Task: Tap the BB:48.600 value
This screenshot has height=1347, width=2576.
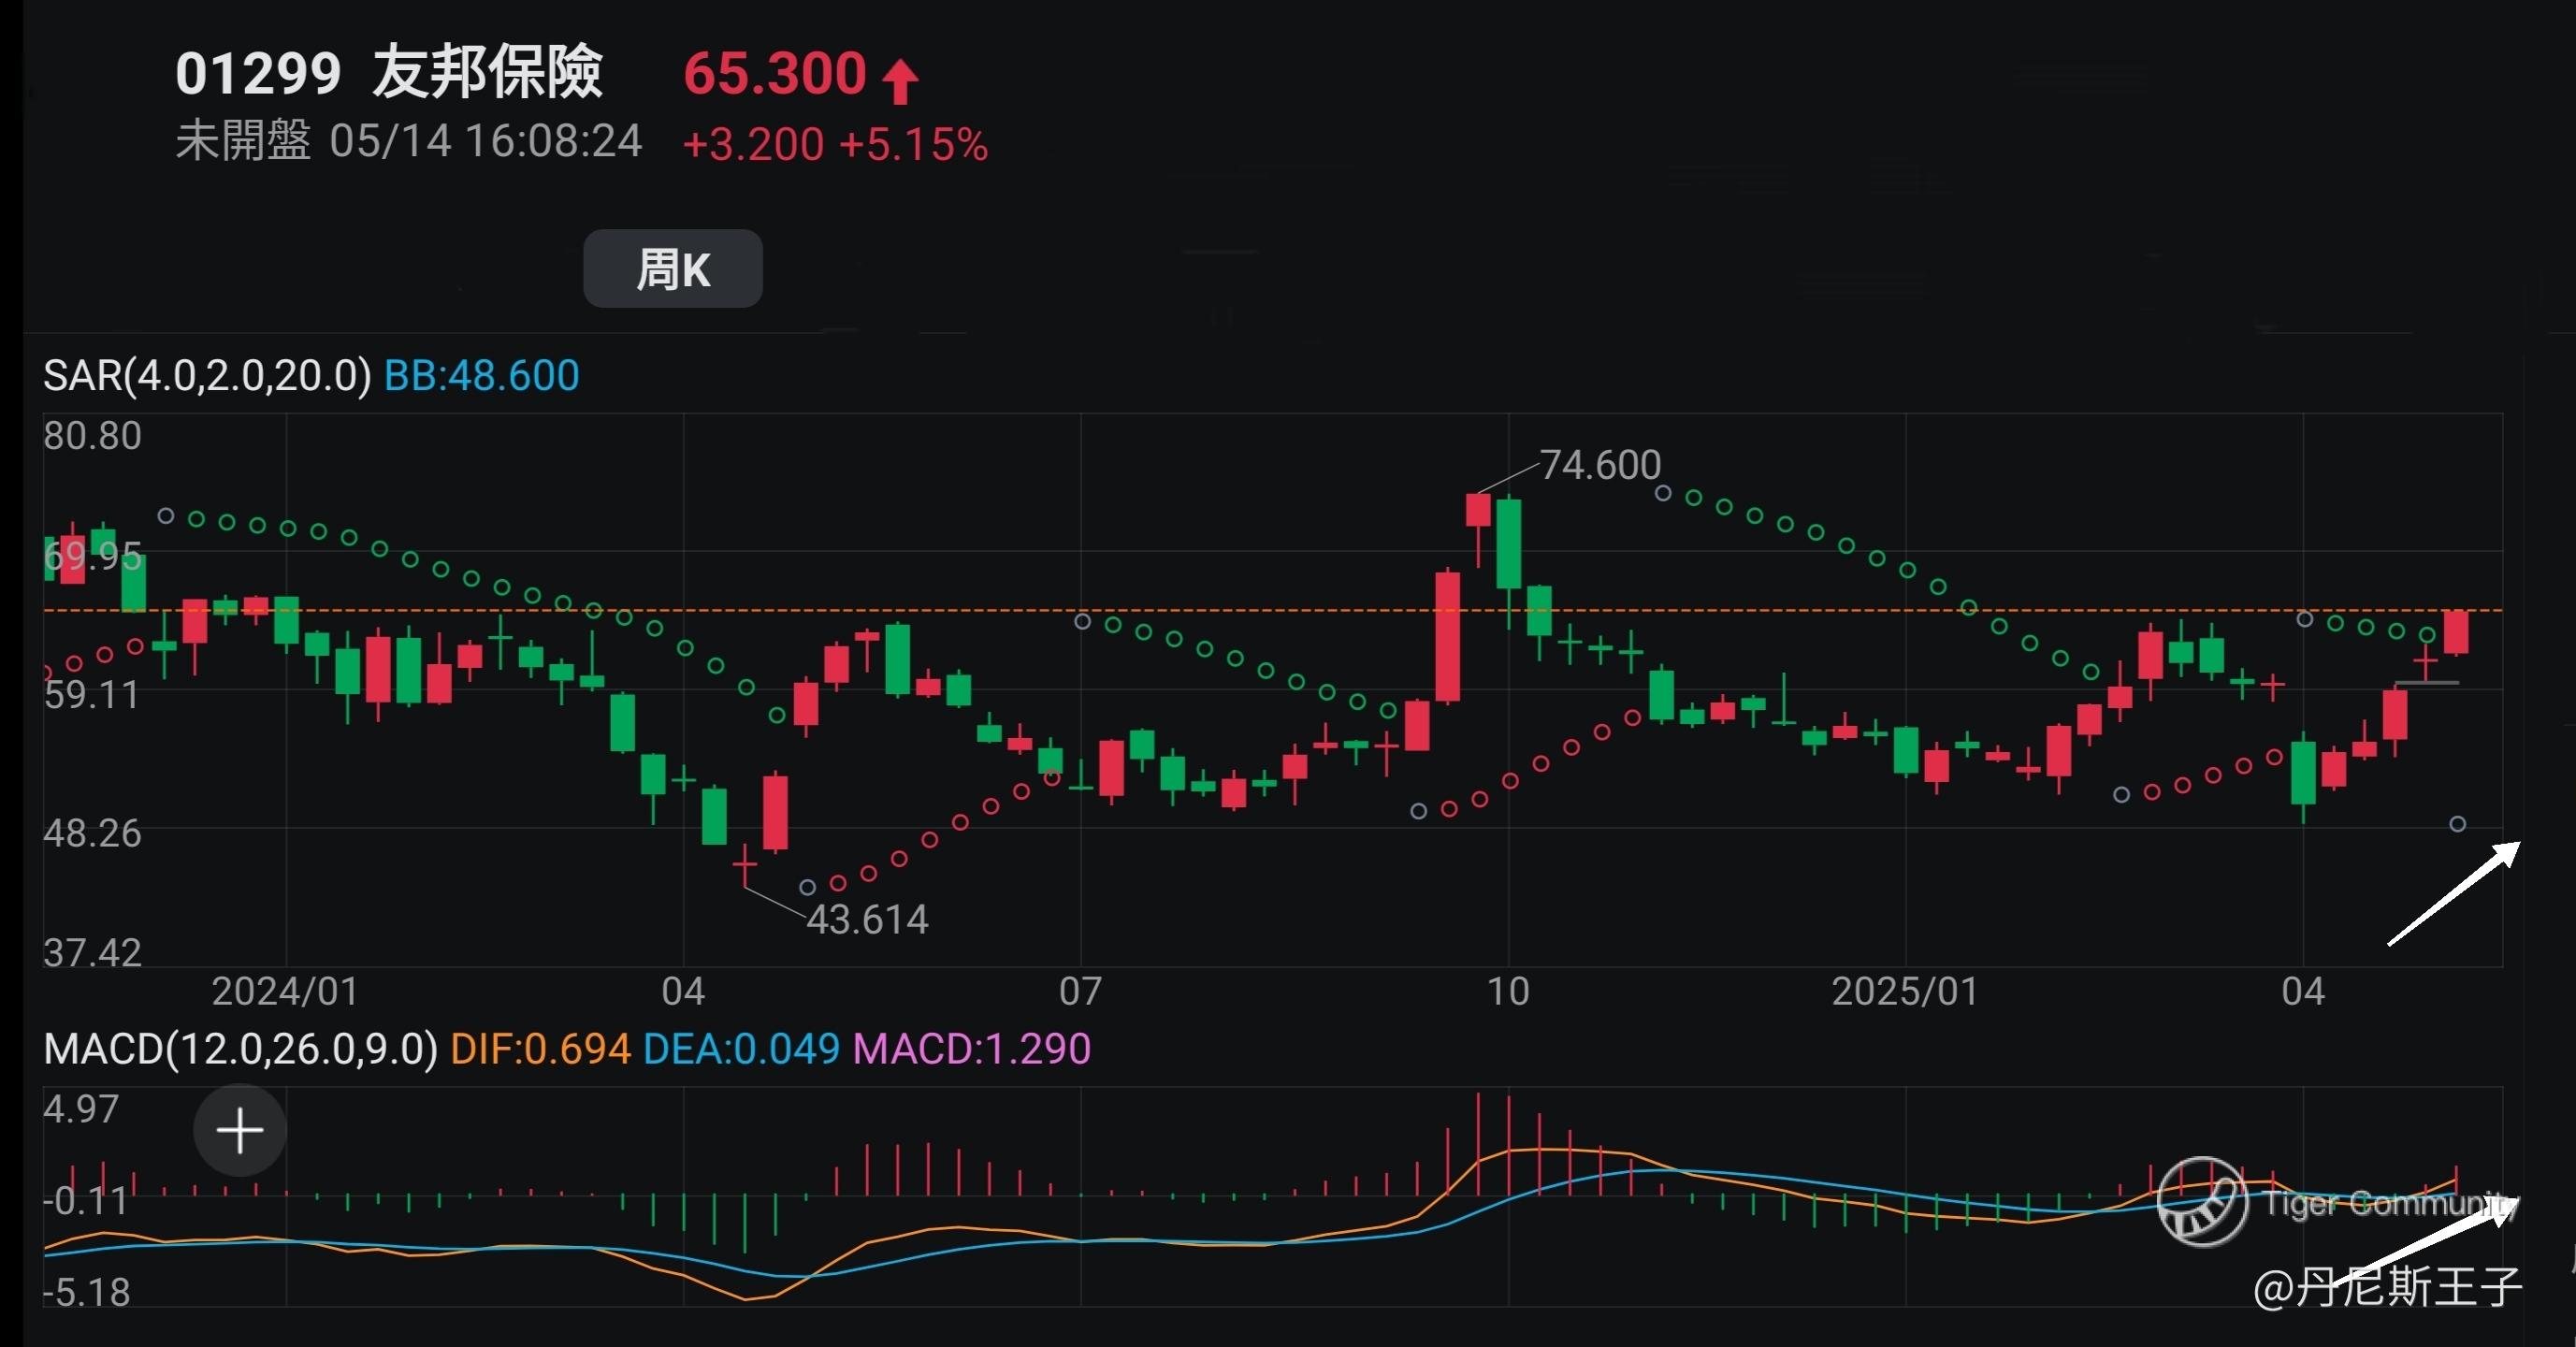Action: tap(482, 376)
